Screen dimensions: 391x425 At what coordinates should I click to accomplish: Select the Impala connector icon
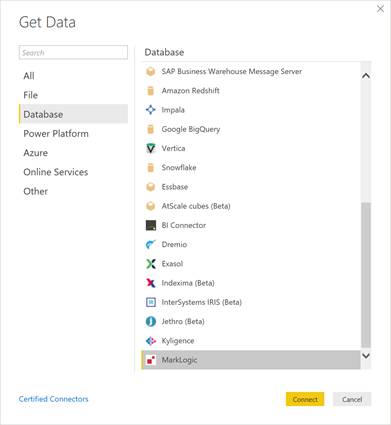151,110
